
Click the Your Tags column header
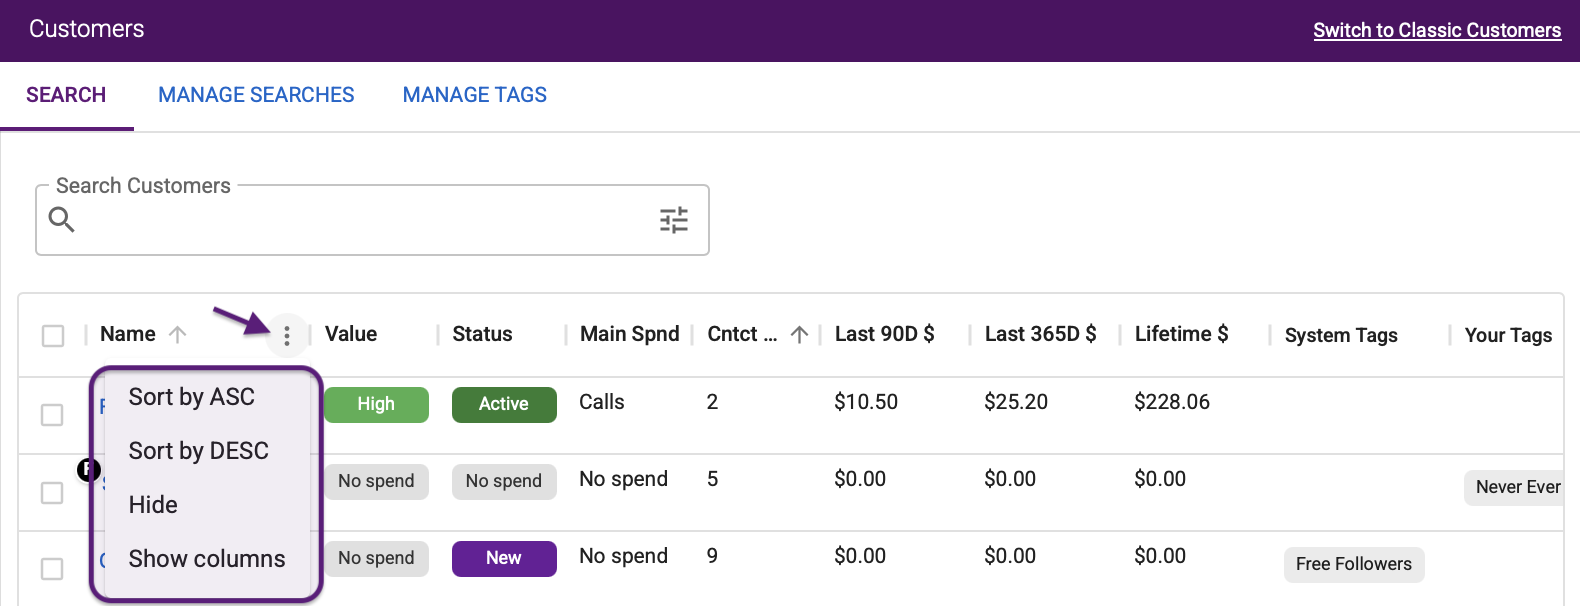tap(1508, 335)
